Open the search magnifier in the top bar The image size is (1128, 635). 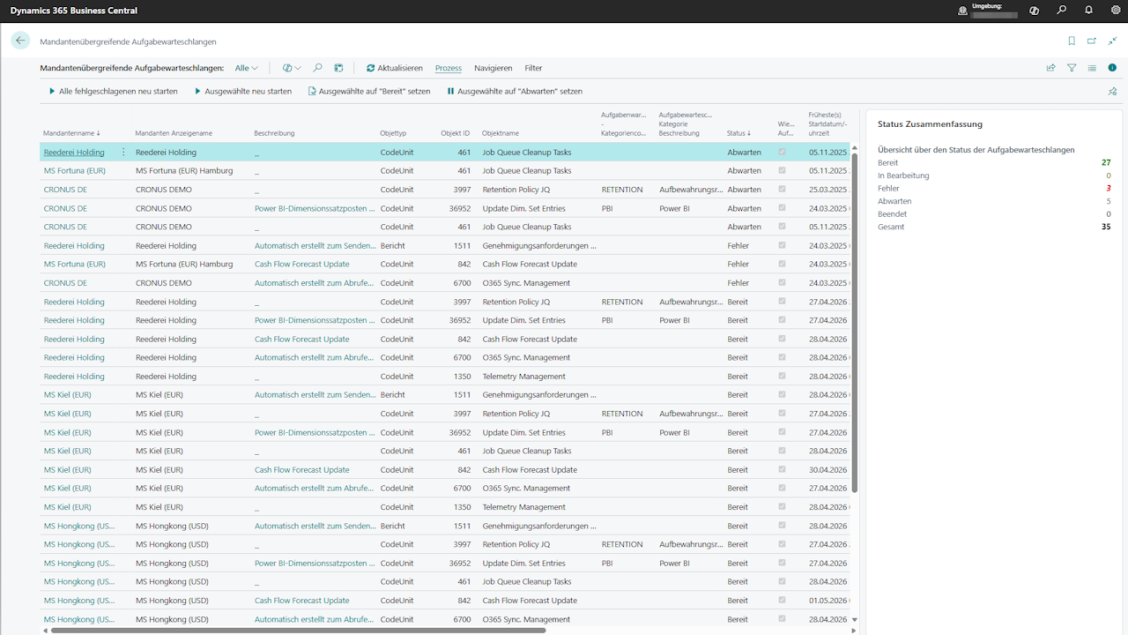click(x=1061, y=10)
